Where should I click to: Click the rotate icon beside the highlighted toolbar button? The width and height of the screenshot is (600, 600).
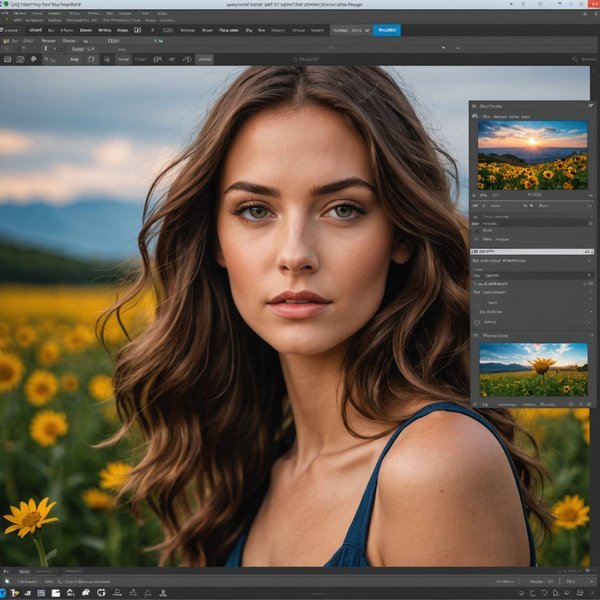click(x=187, y=59)
